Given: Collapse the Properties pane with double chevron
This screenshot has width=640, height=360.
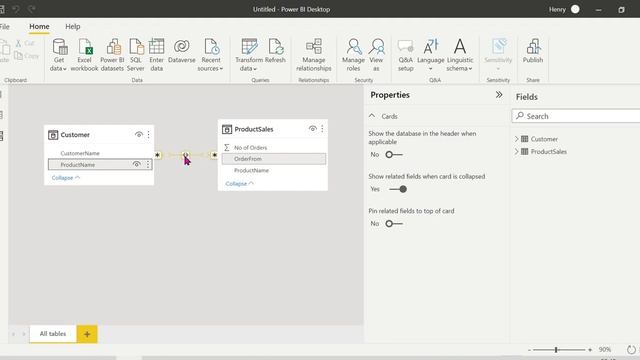Looking at the screenshot, I should (x=499, y=95).
